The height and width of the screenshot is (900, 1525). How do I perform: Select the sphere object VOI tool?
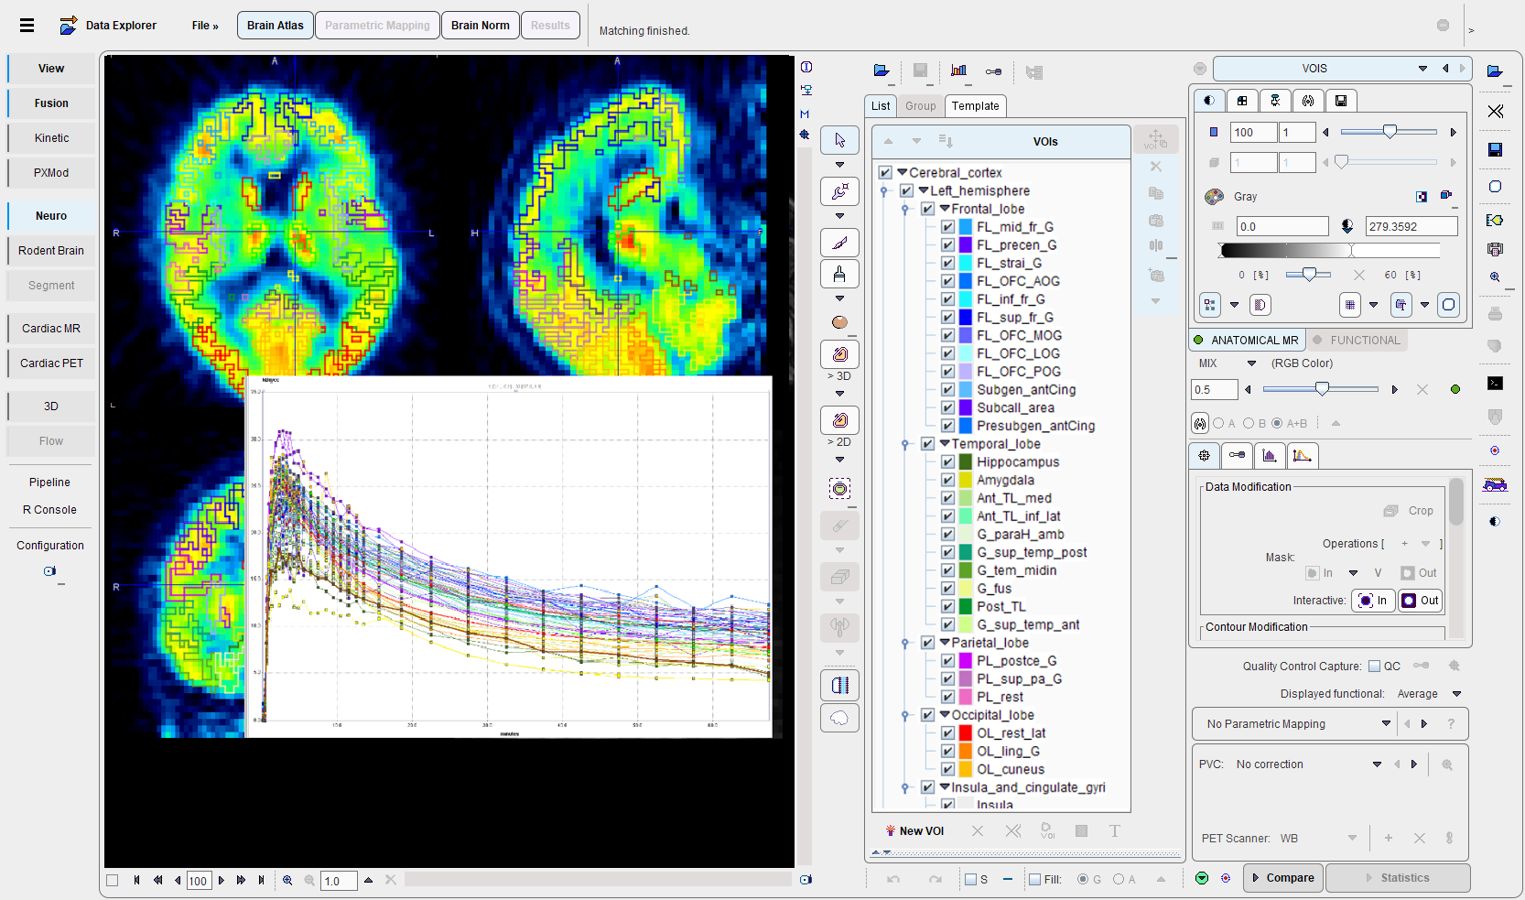(839, 322)
